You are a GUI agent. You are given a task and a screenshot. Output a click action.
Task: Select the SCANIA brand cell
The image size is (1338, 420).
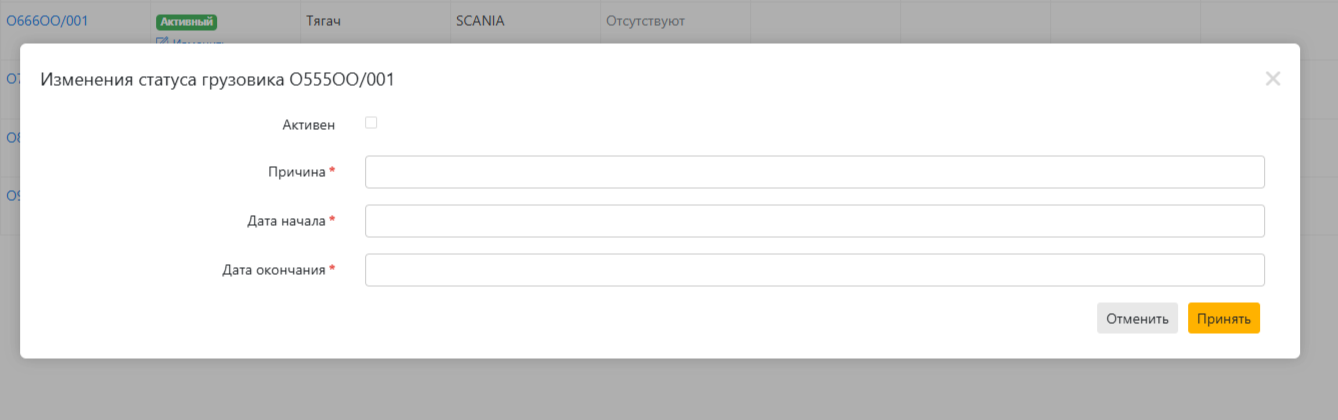click(x=480, y=21)
